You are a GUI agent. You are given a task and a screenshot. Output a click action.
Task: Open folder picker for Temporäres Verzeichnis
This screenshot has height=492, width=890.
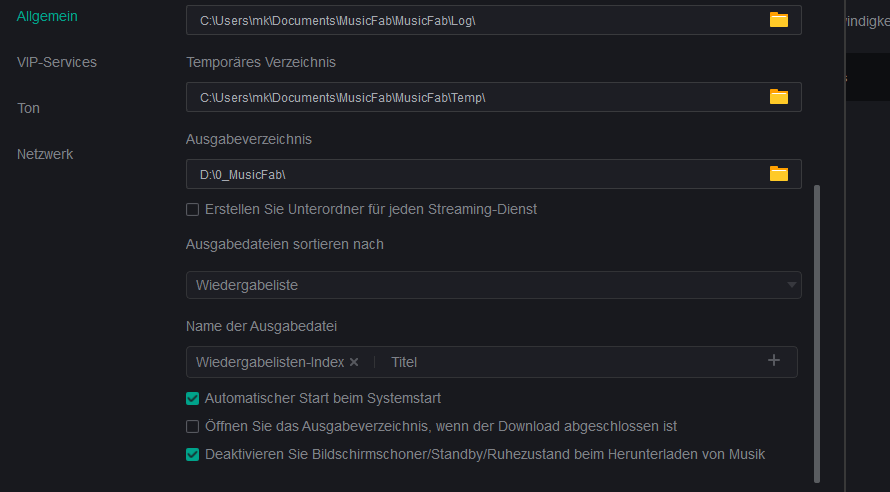pyautogui.click(x=779, y=97)
